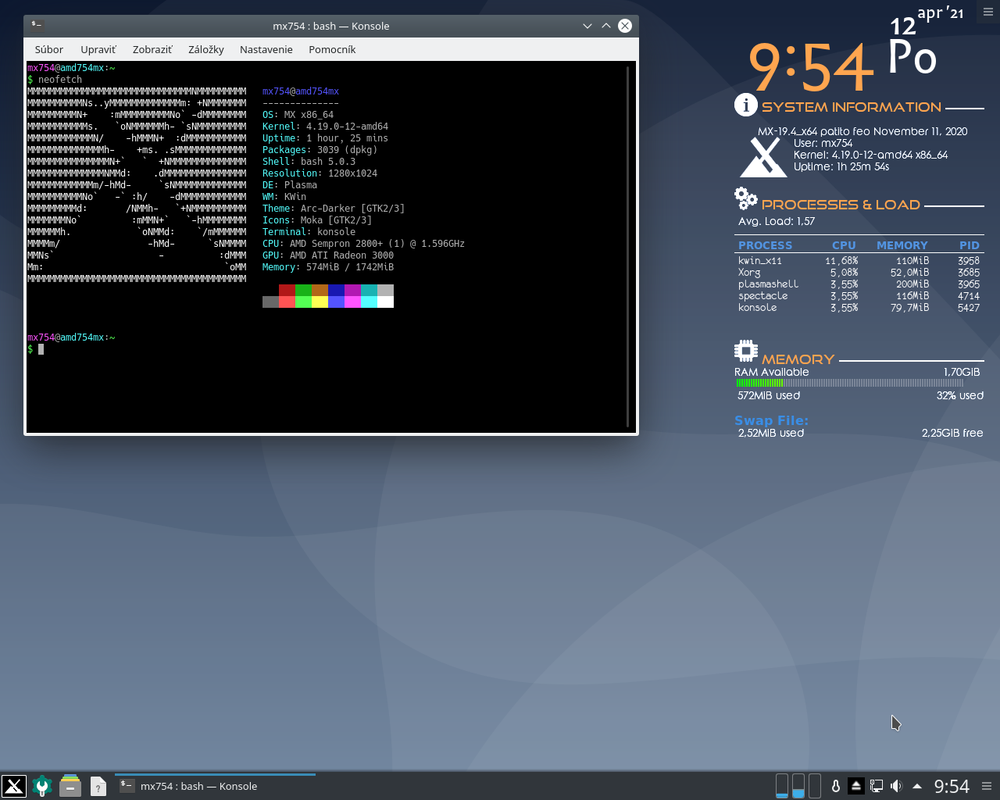Viewport: 1000px width, 800px height.
Task: Click the 'kwin_x11' process row
Action: click(x=858, y=260)
